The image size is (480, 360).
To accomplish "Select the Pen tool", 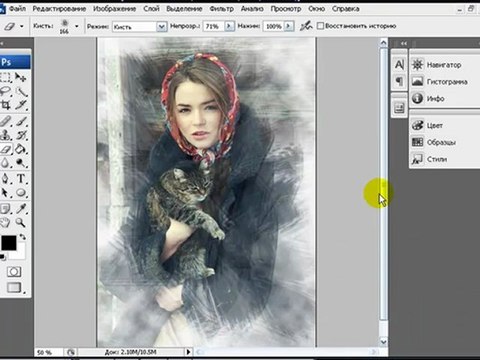I will tap(6, 179).
